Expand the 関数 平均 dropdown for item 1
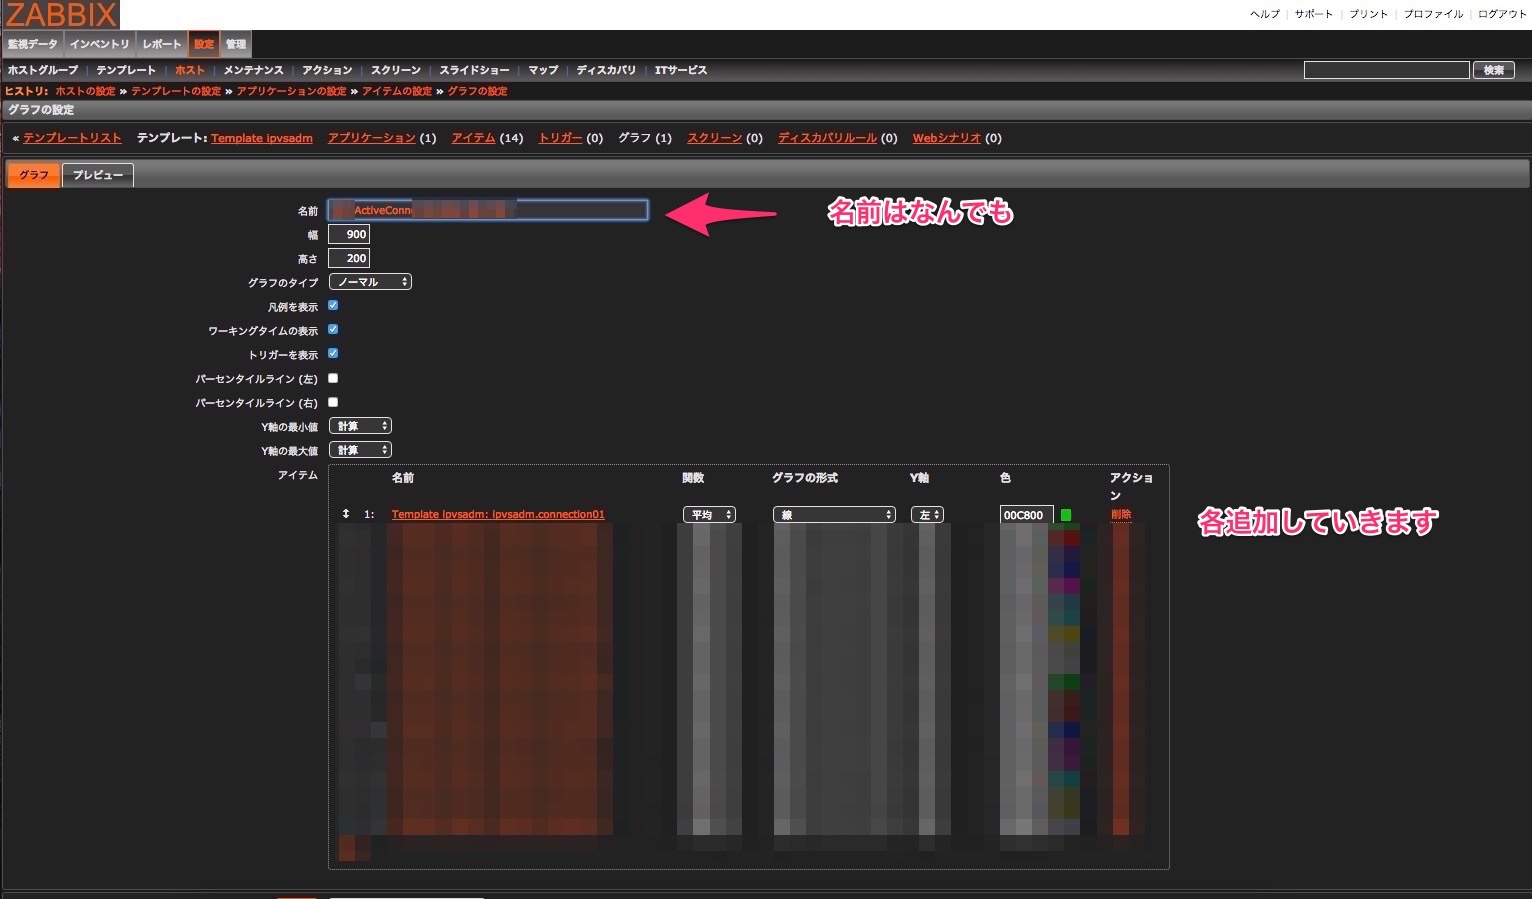Viewport: 1532px width, 899px height. [x=709, y=515]
